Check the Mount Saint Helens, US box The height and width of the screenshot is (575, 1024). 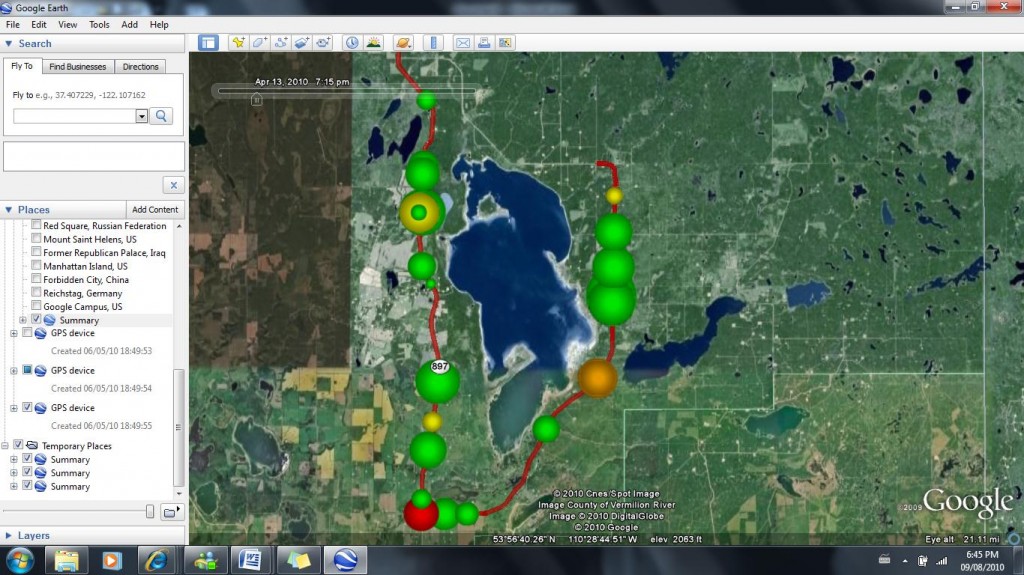(37, 238)
